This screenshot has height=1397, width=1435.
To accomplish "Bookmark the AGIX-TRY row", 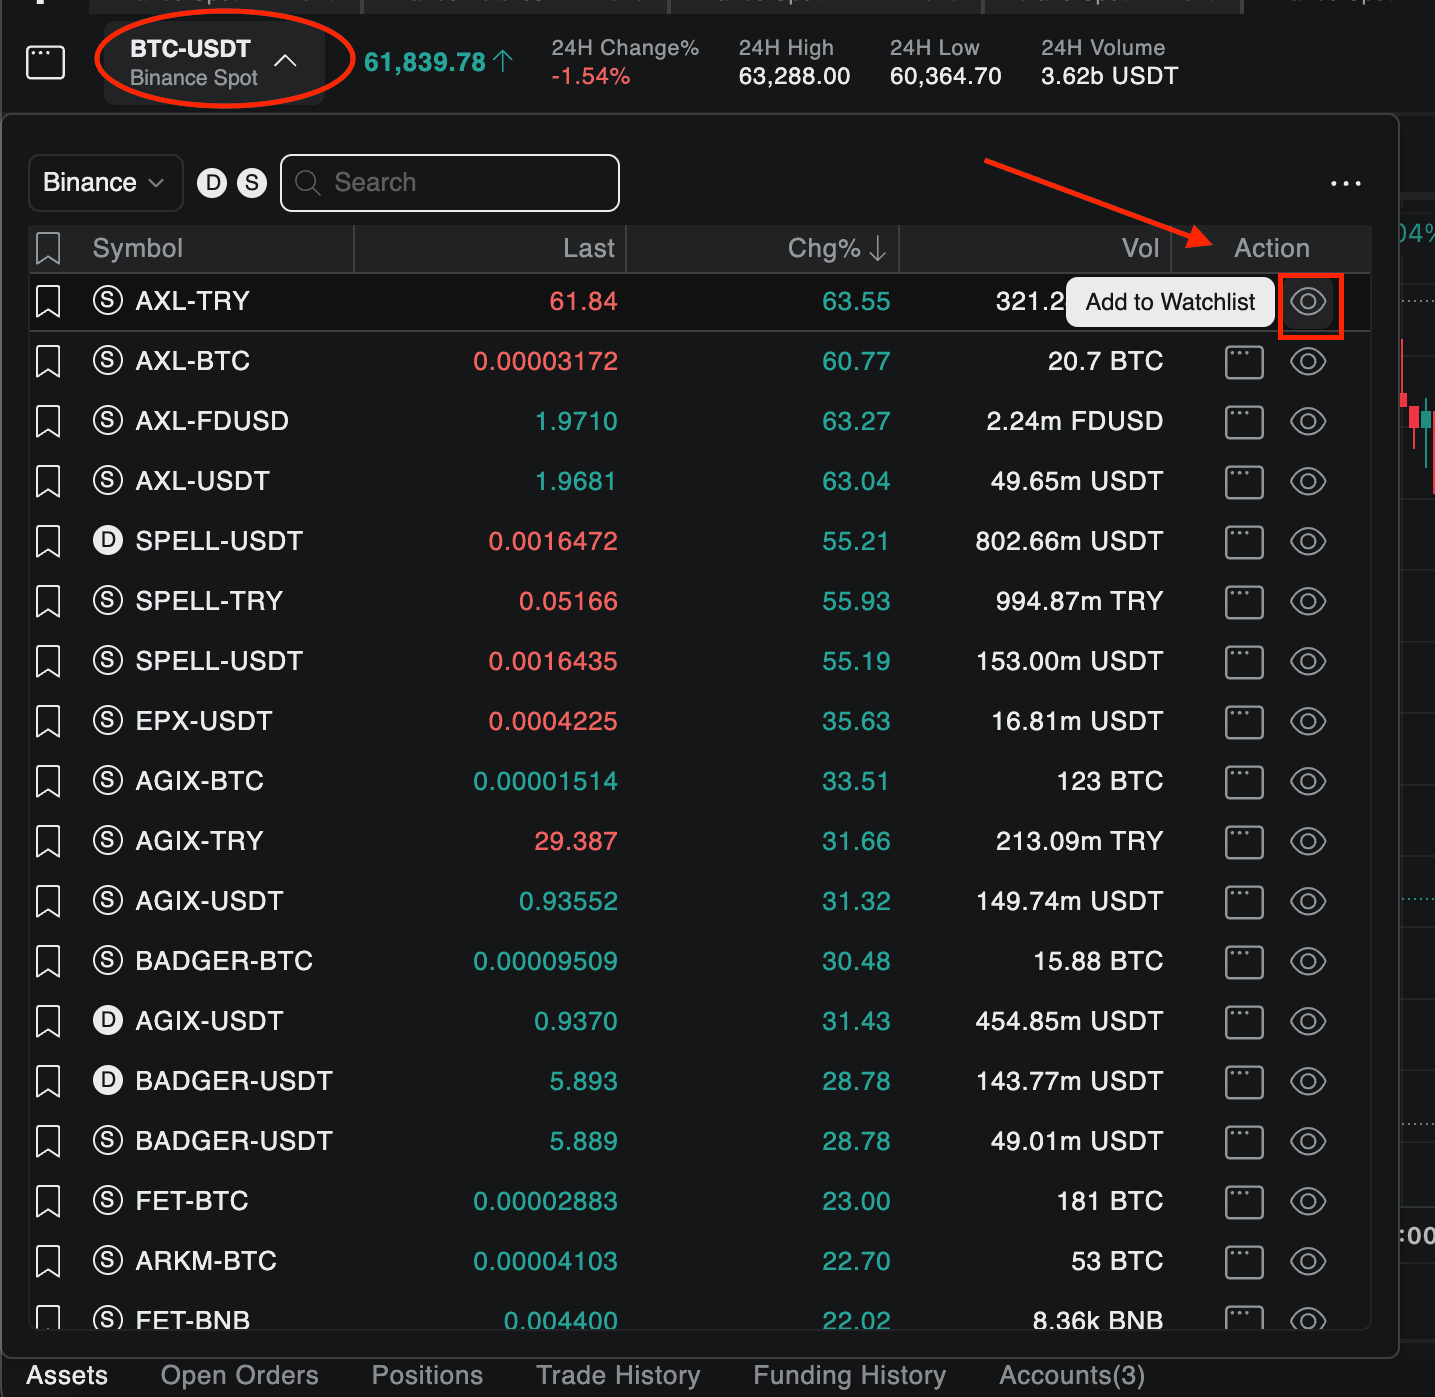I will click(x=48, y=841).
